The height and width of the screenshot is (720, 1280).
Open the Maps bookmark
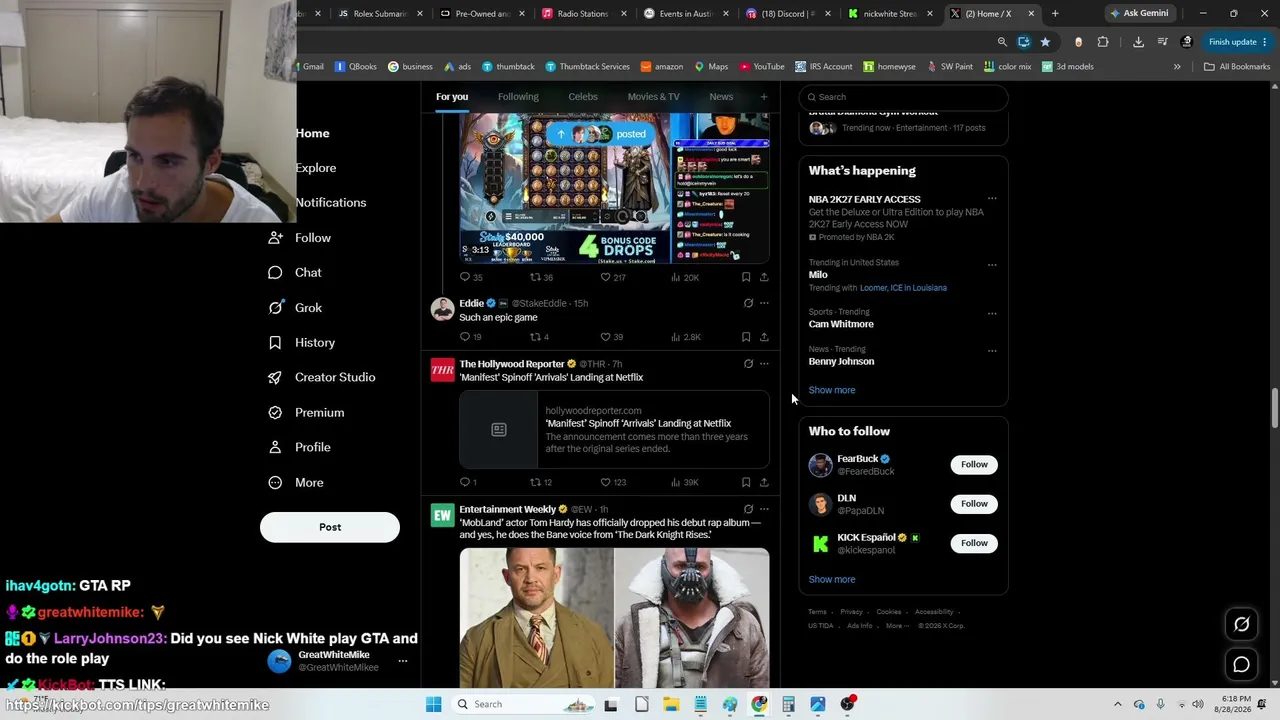tap(711, 67)
